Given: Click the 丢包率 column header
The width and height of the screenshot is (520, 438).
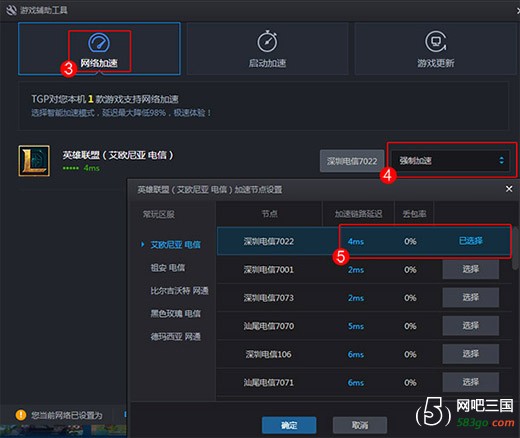Looking at the screenshot, I should pyautogui.click(x=414, y=214).
